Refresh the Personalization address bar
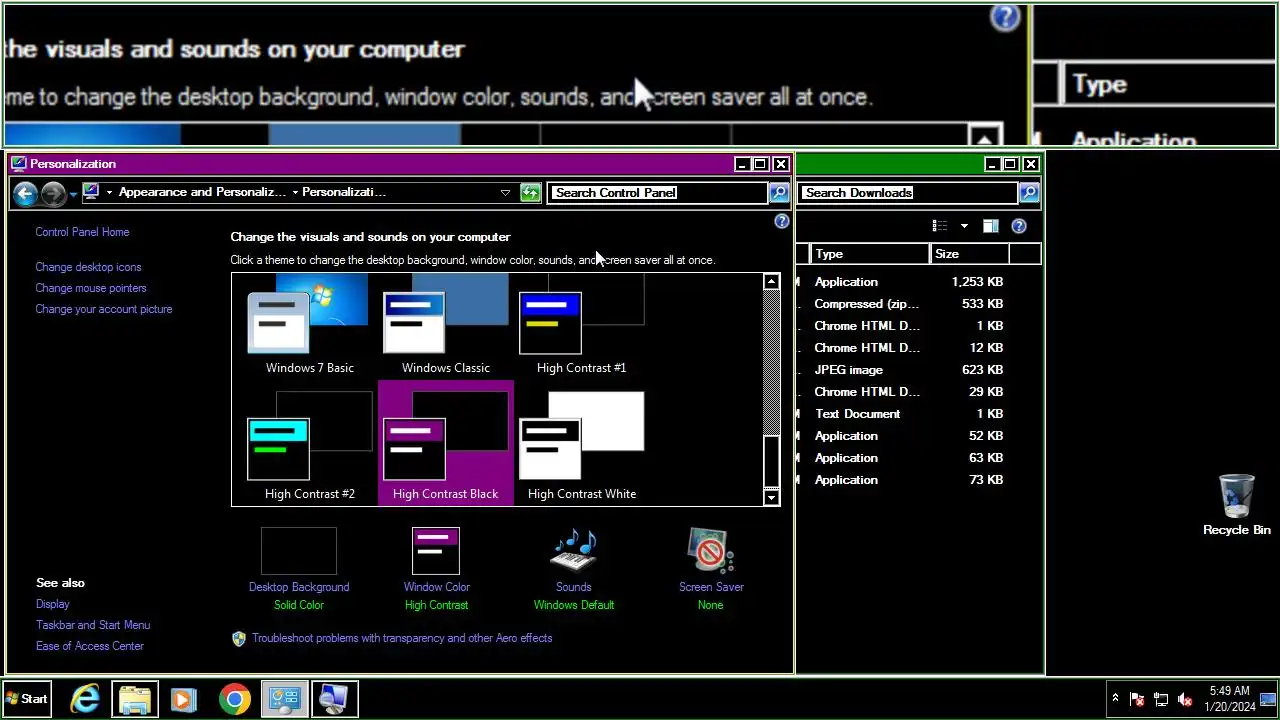Viewport: 1280px width, 720px height. click(530, 192)
